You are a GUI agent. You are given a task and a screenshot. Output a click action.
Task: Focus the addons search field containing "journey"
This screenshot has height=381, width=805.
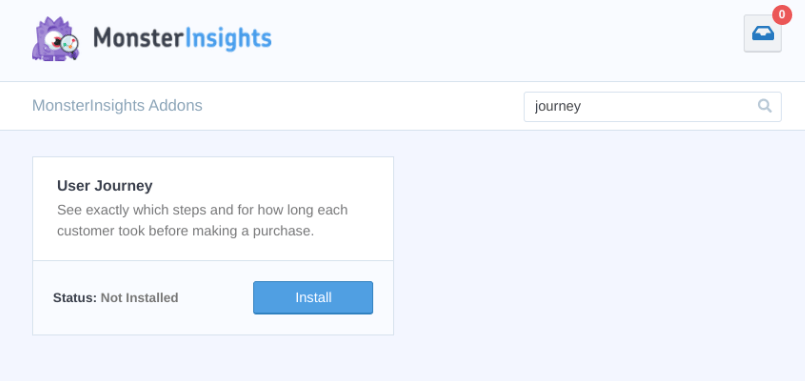653,107
